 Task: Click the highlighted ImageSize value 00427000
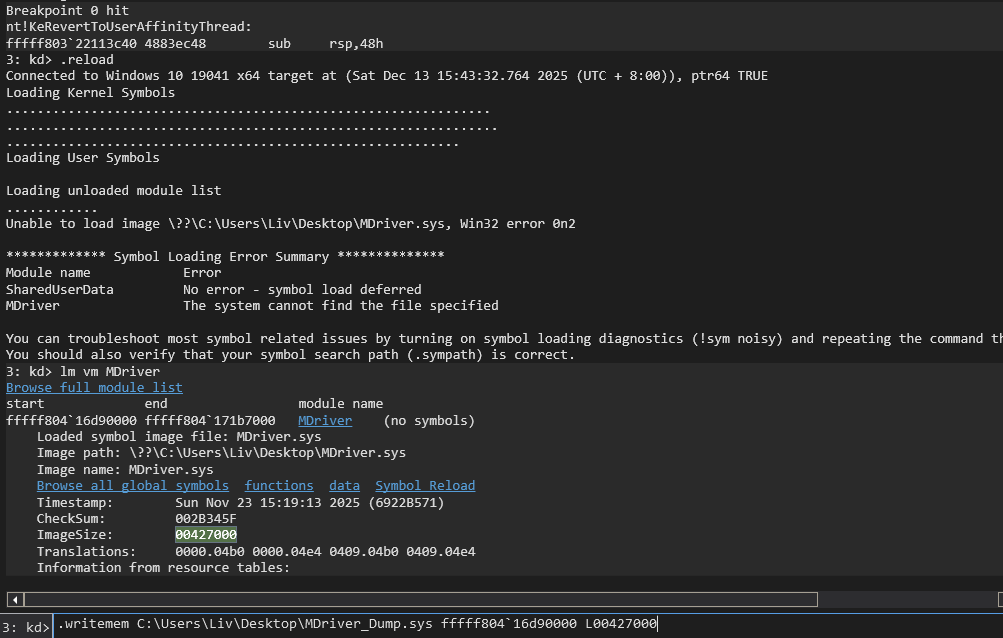click(205, 535)
